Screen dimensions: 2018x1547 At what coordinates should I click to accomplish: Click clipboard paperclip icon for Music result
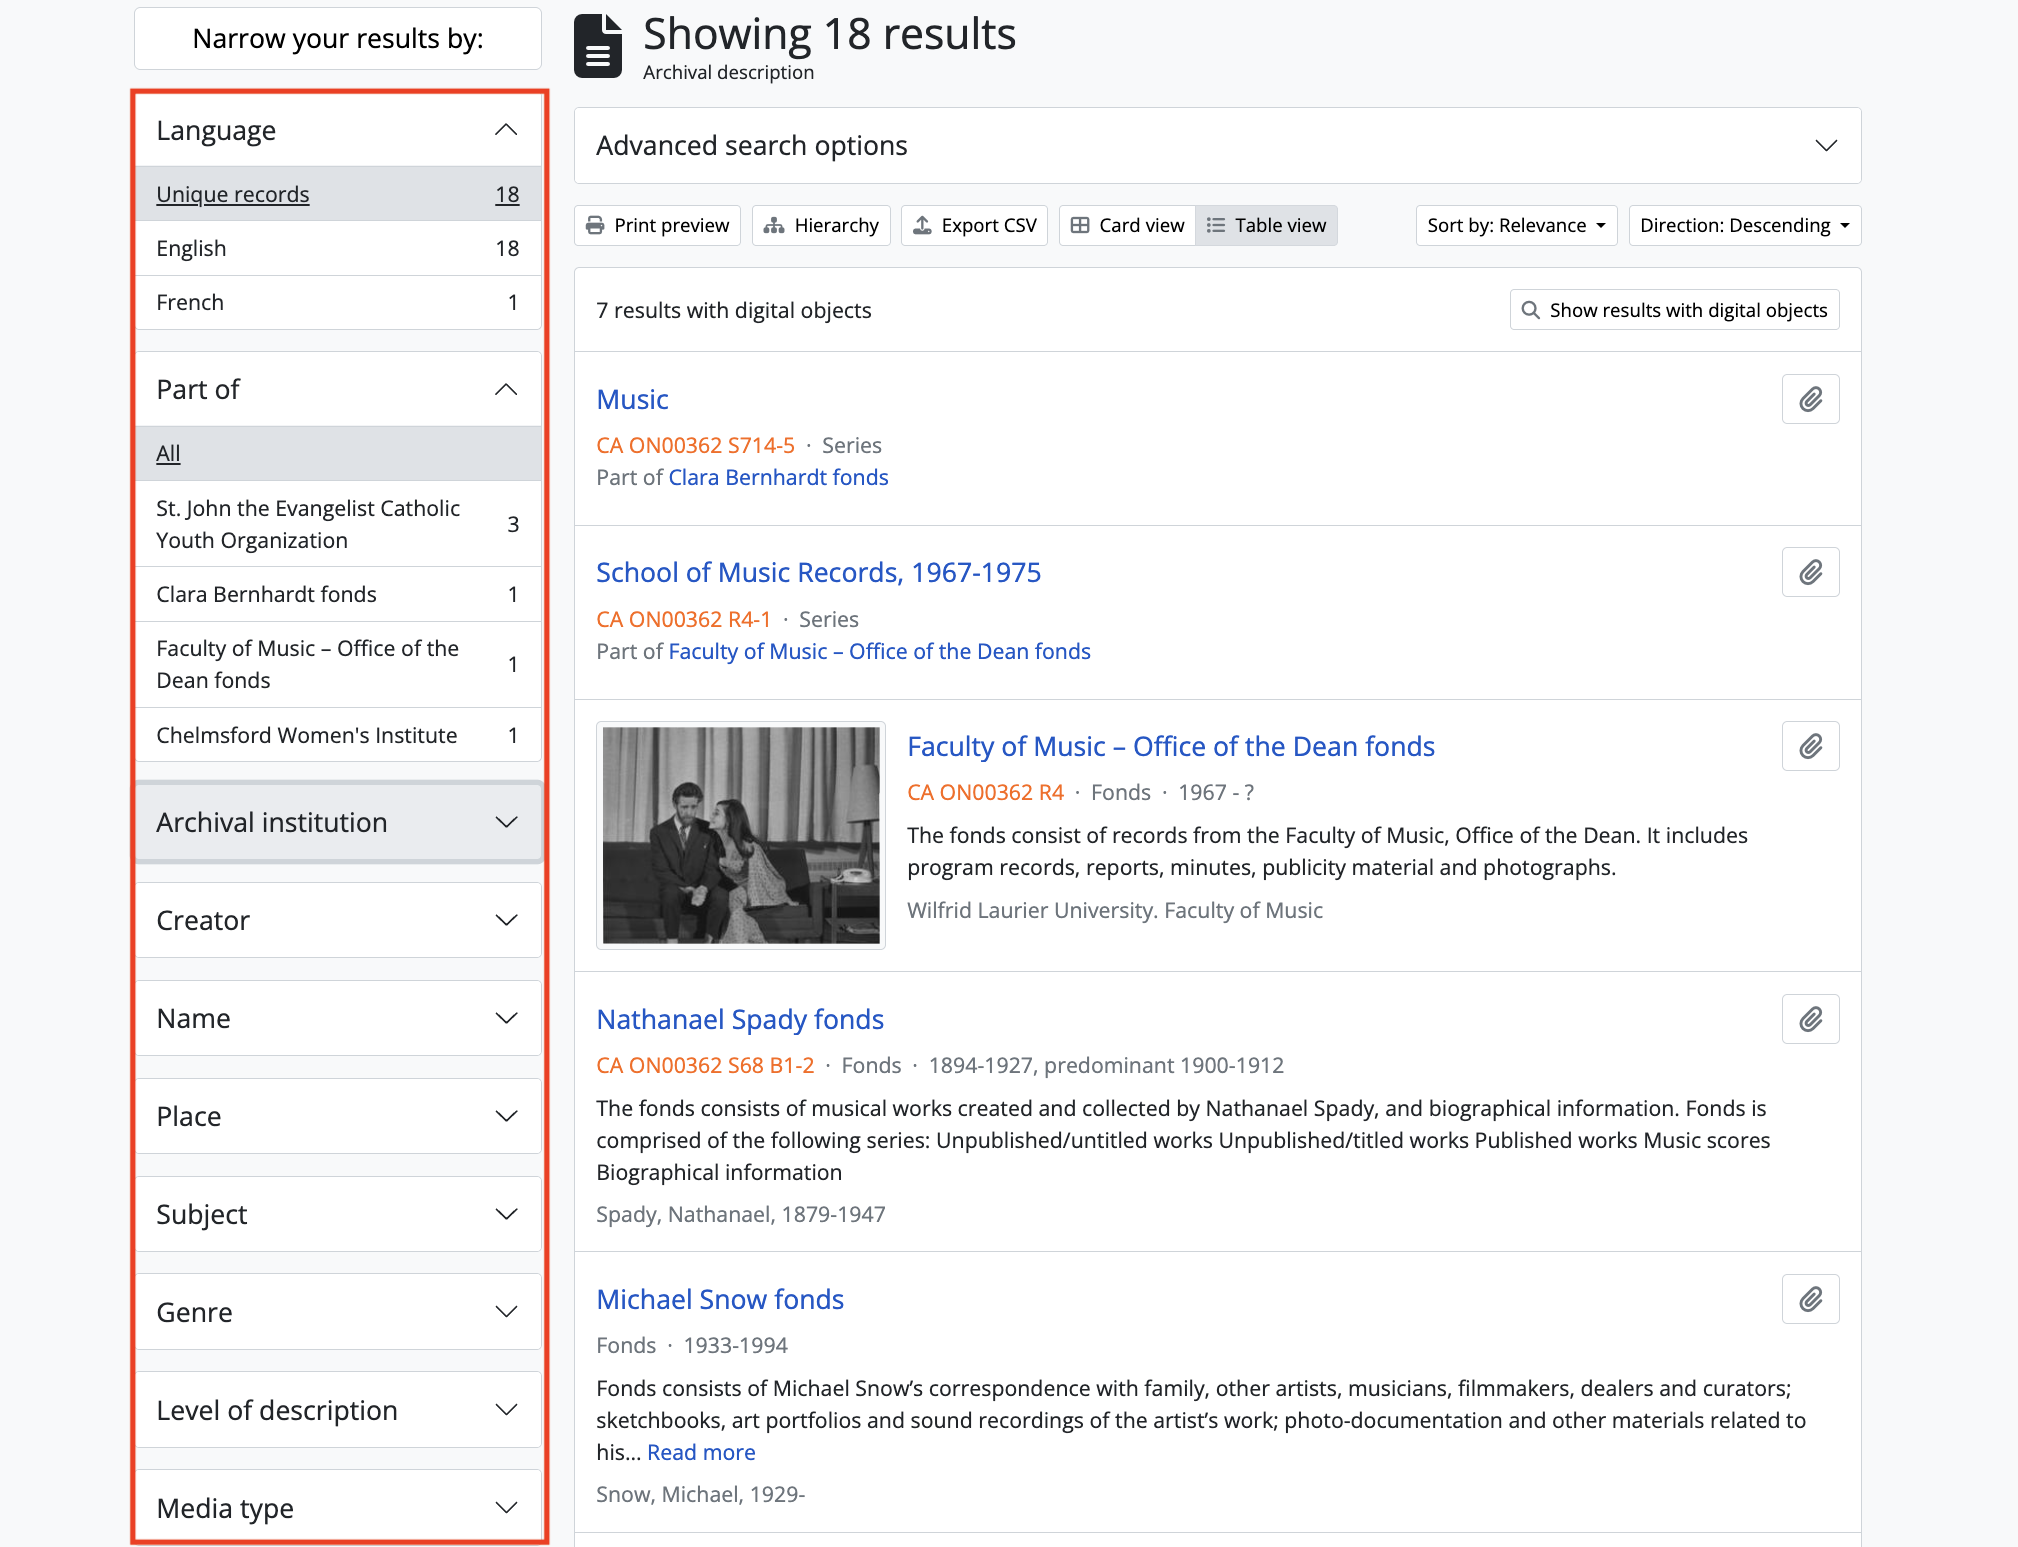click(x=1810, y=400)
